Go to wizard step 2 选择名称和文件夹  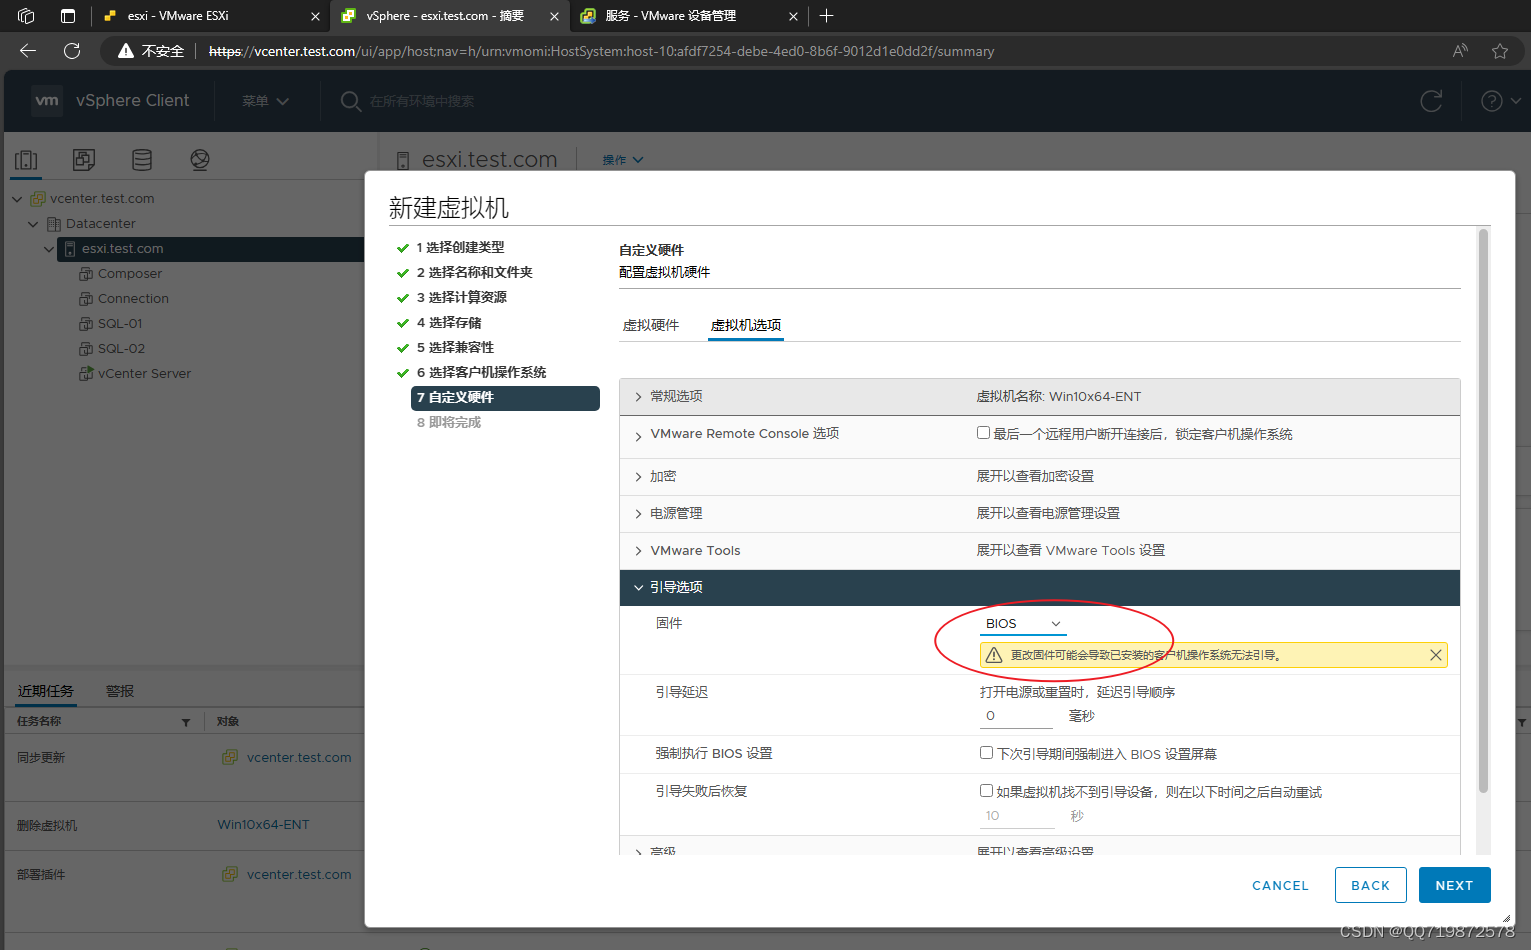tap(474, 272)
